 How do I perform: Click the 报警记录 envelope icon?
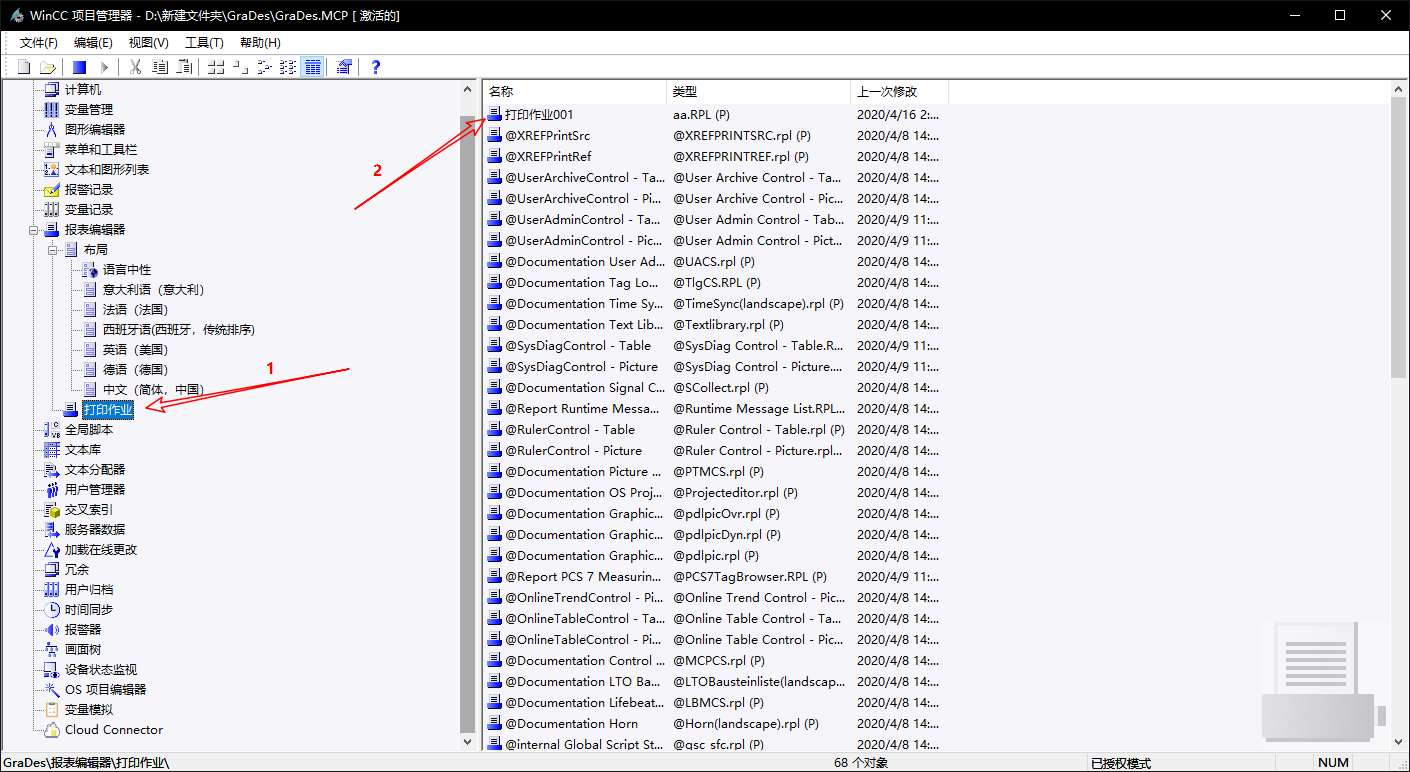point(52,190)
